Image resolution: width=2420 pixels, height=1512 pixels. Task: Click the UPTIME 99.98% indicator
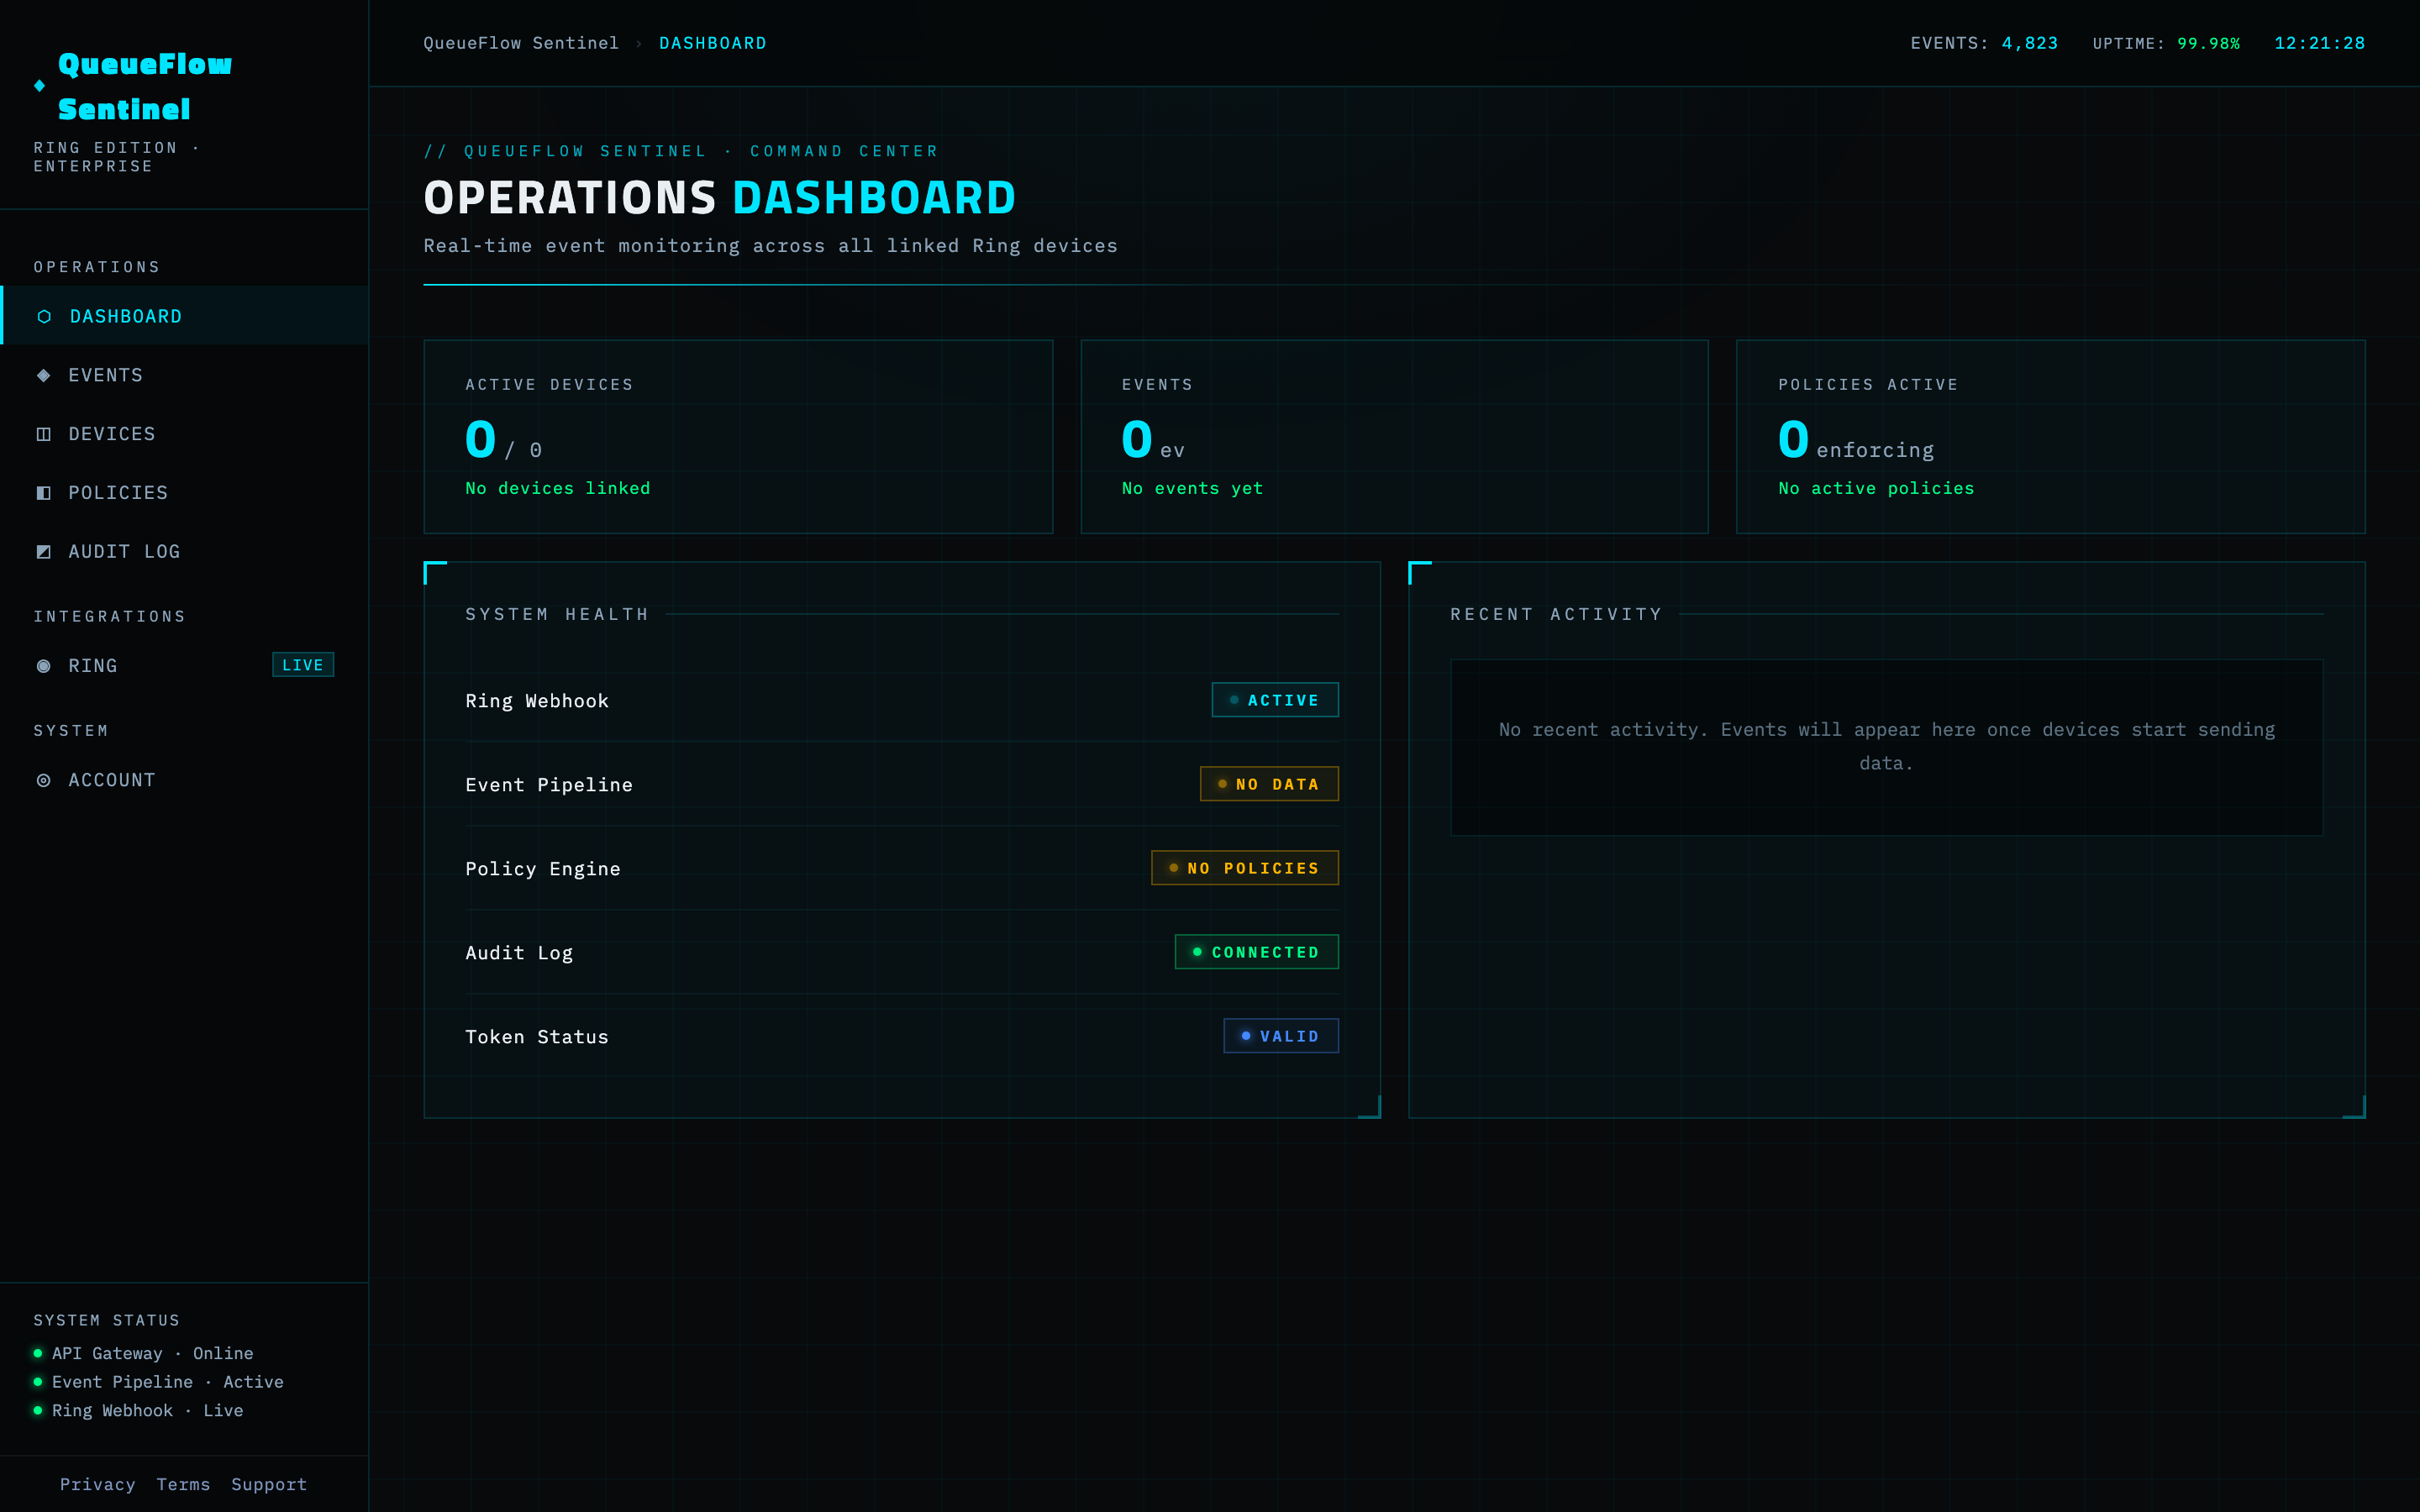(x=2167, y=43)
